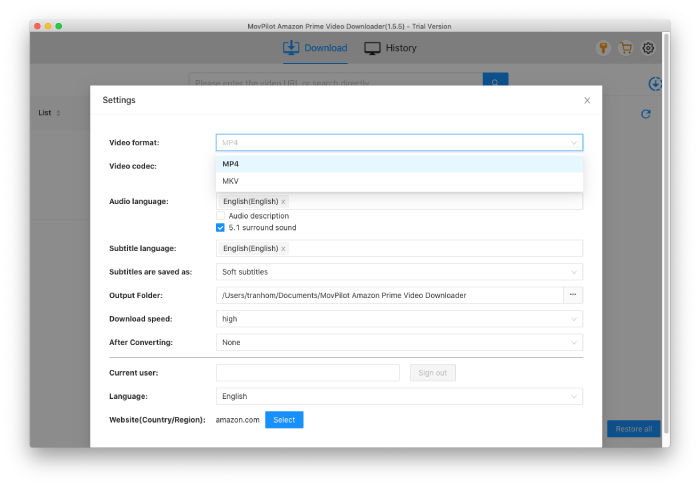Open the Download tab
Screen dimensions: 700x487
[x=315, y=48]
